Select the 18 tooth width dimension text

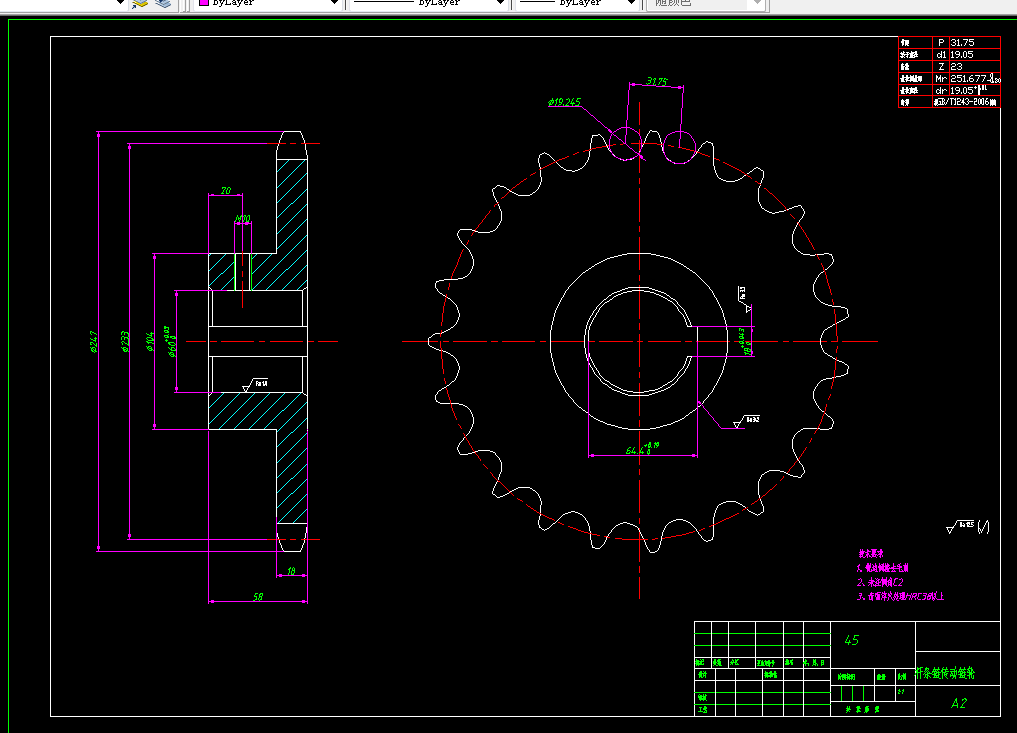[291, 571]
